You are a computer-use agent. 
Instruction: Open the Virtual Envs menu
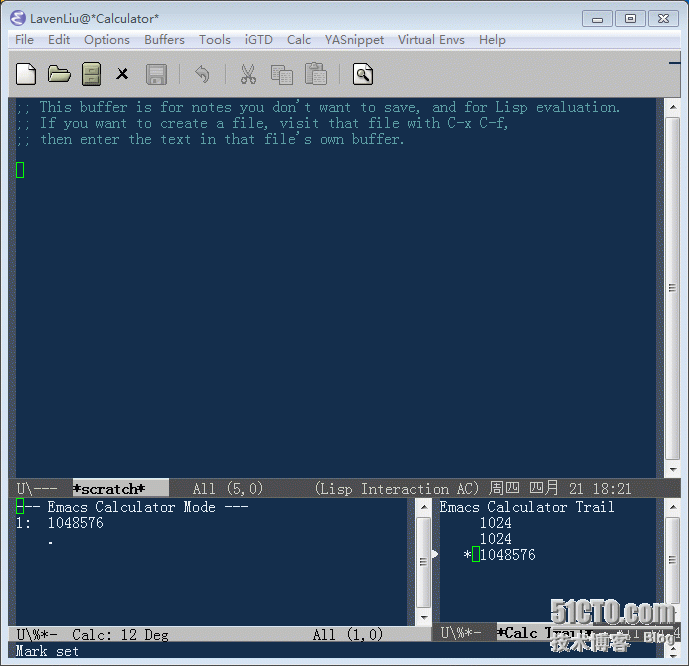tap(431, 40)
